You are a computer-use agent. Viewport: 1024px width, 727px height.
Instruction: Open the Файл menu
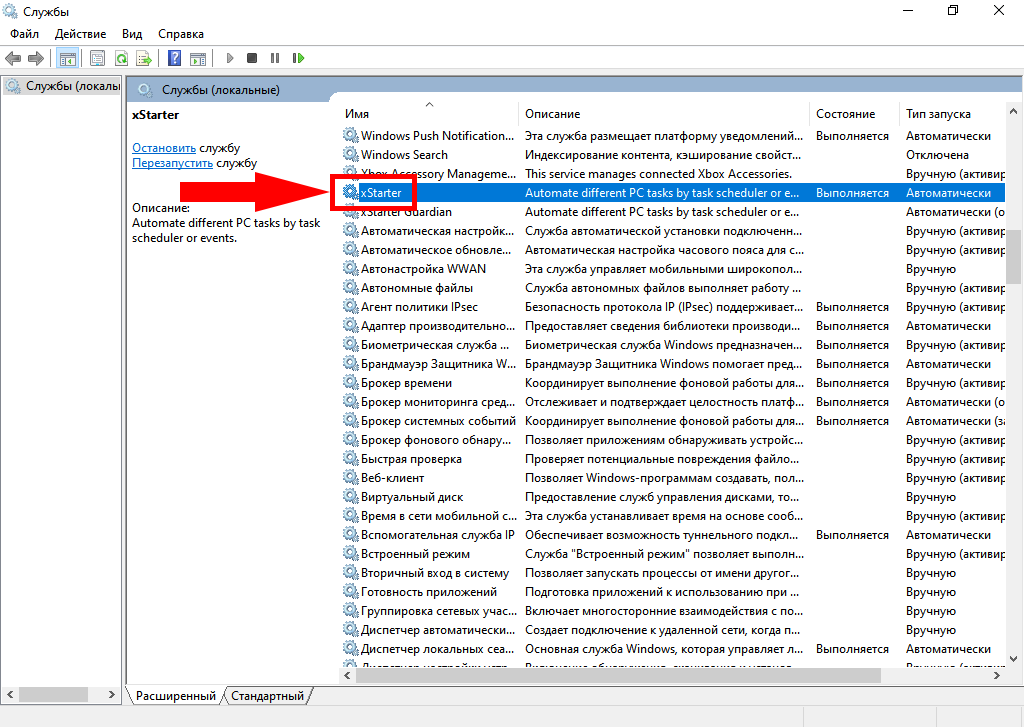click(25, 34)
